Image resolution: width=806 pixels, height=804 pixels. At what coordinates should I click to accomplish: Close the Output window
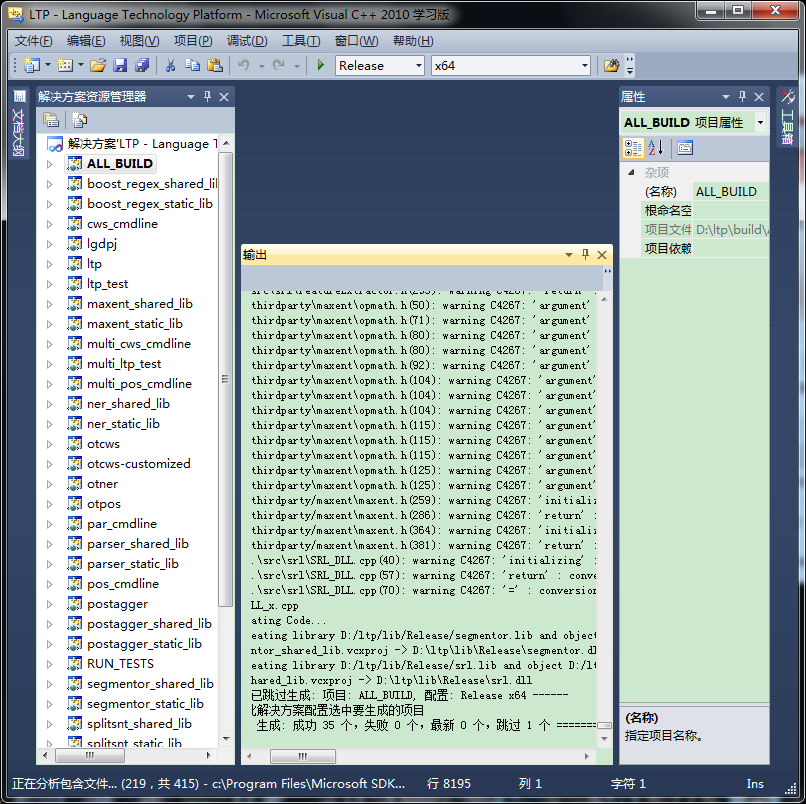pos(602,255)
